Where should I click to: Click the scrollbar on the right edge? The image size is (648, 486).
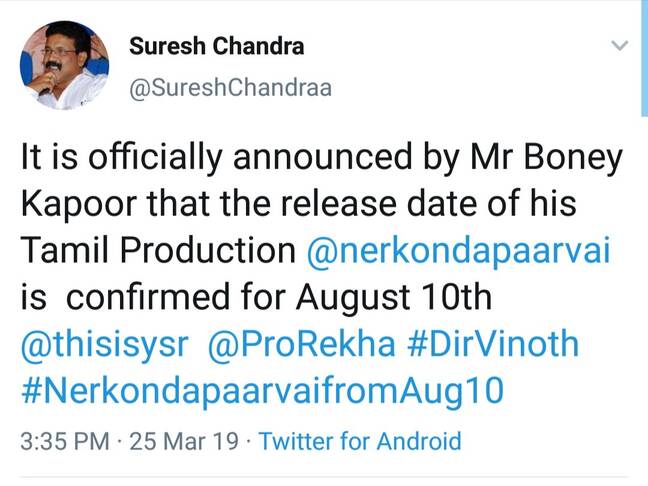click(x=643, y=60)
